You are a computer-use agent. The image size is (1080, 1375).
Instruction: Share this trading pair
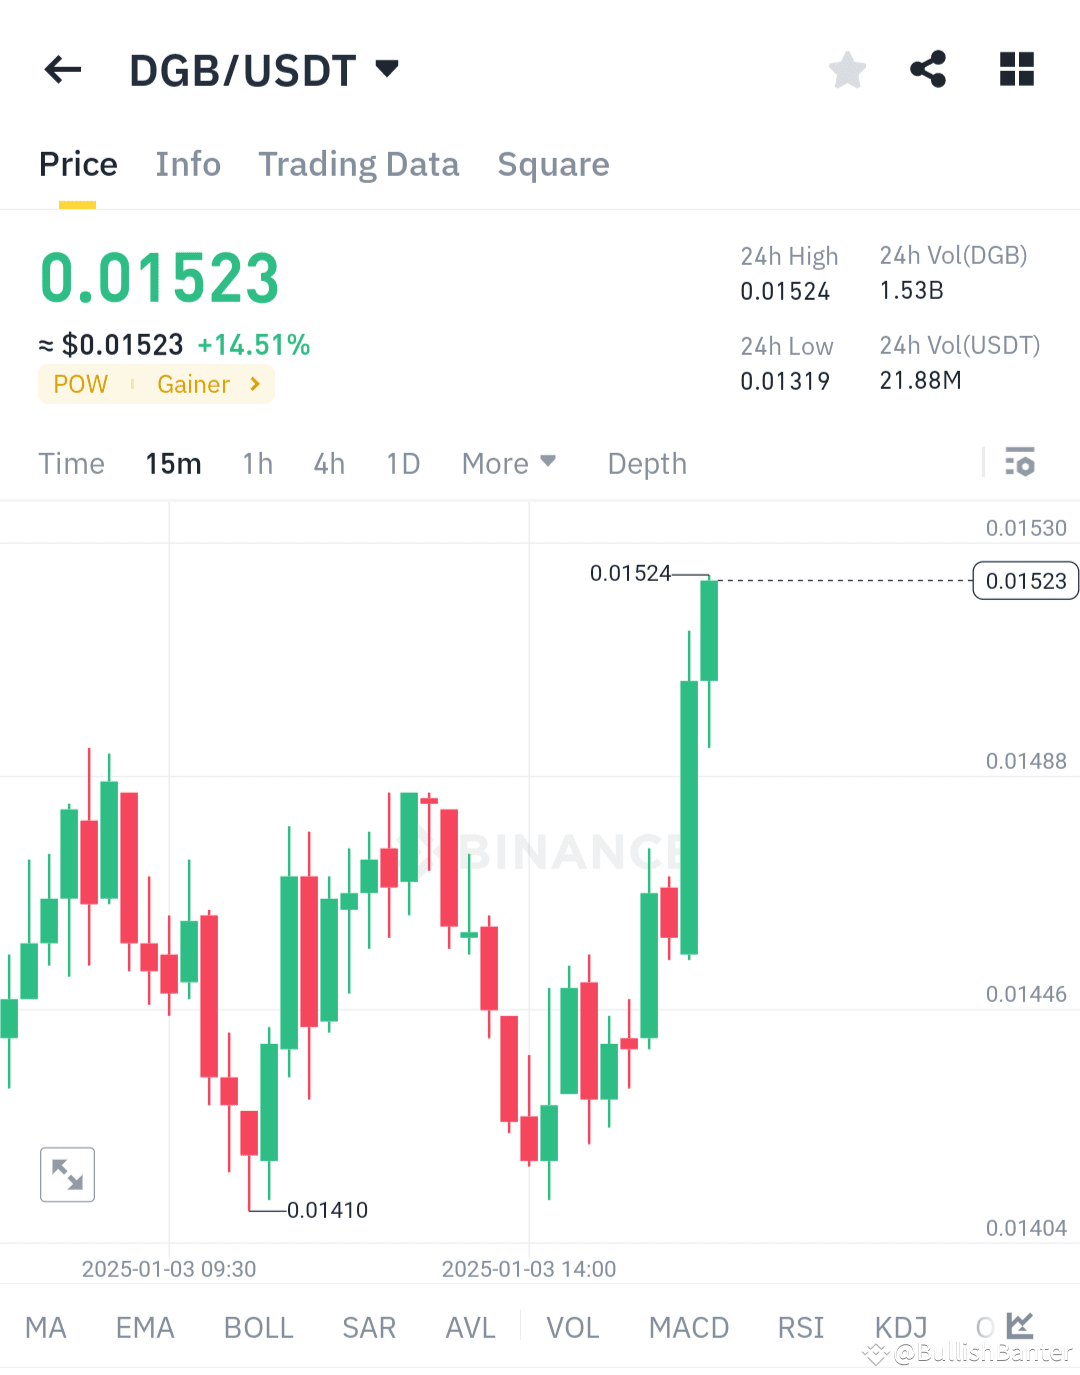928,69
